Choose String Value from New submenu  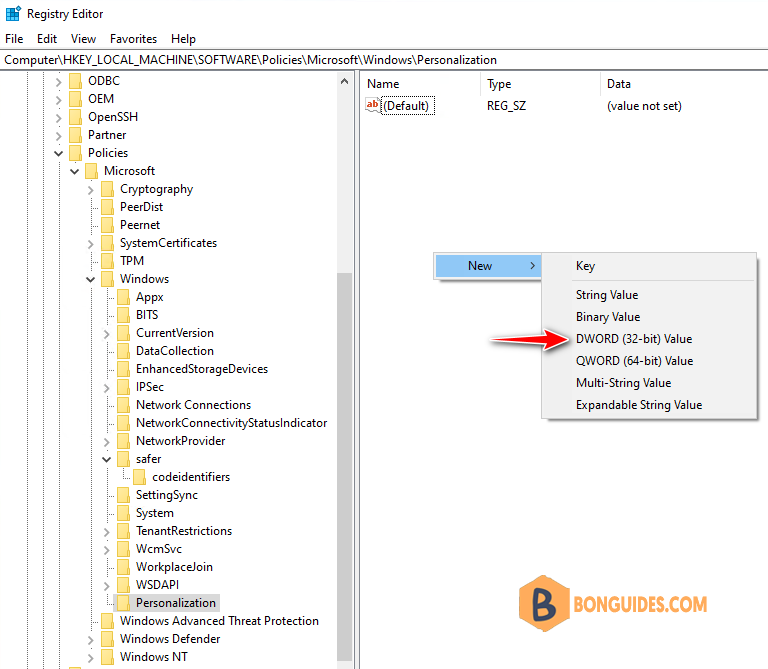coord(607,295)
